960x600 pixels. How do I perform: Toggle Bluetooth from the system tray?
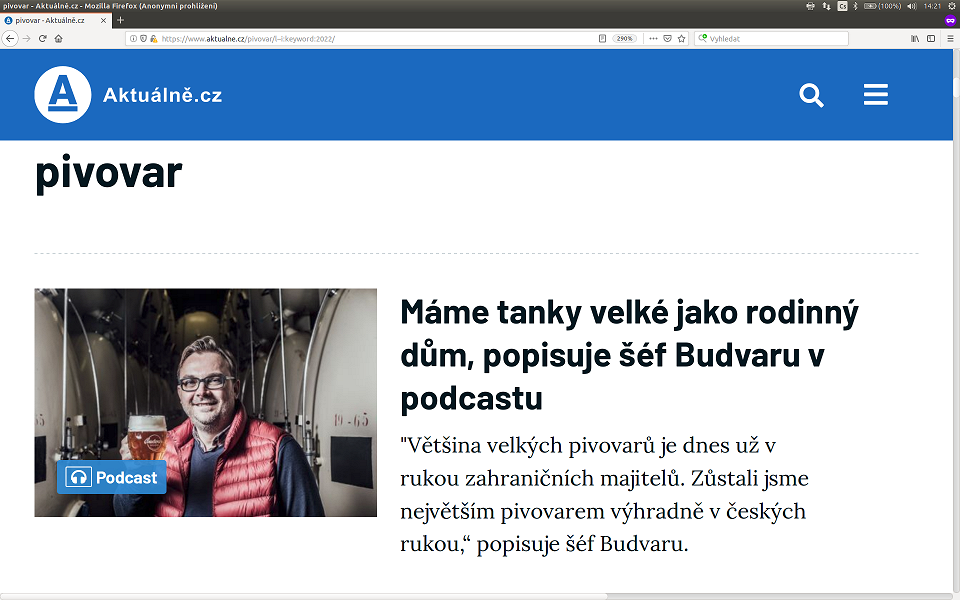pyautogui.click(x=855, y=6)
